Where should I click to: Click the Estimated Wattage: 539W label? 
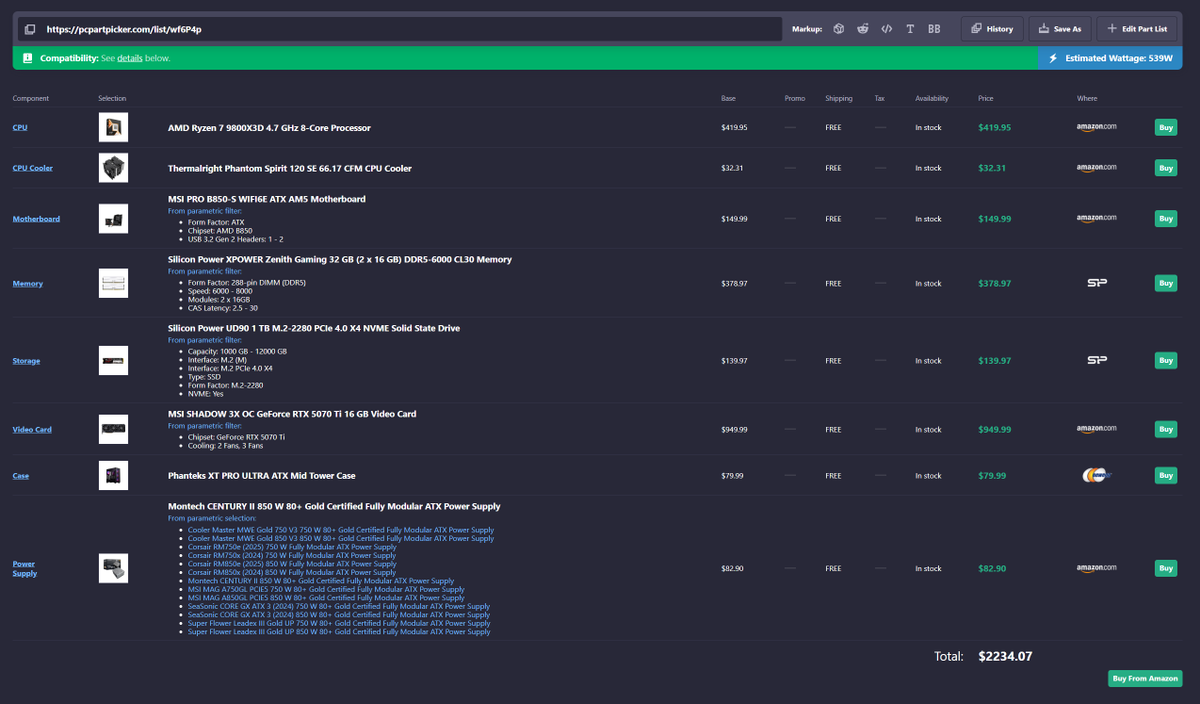click(x=1119, y=58)
